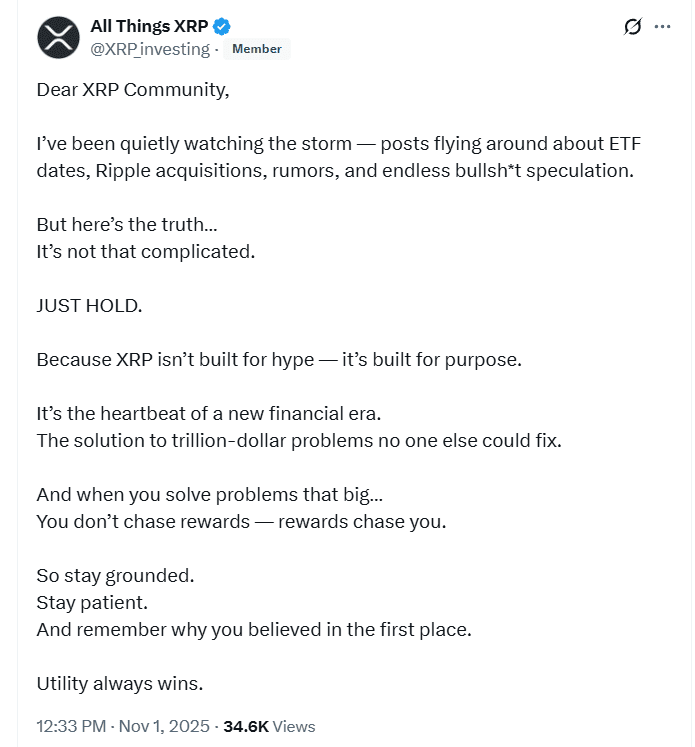
Task: Click the "Dear XRP Community," greeting line
Action: [133, 90]
